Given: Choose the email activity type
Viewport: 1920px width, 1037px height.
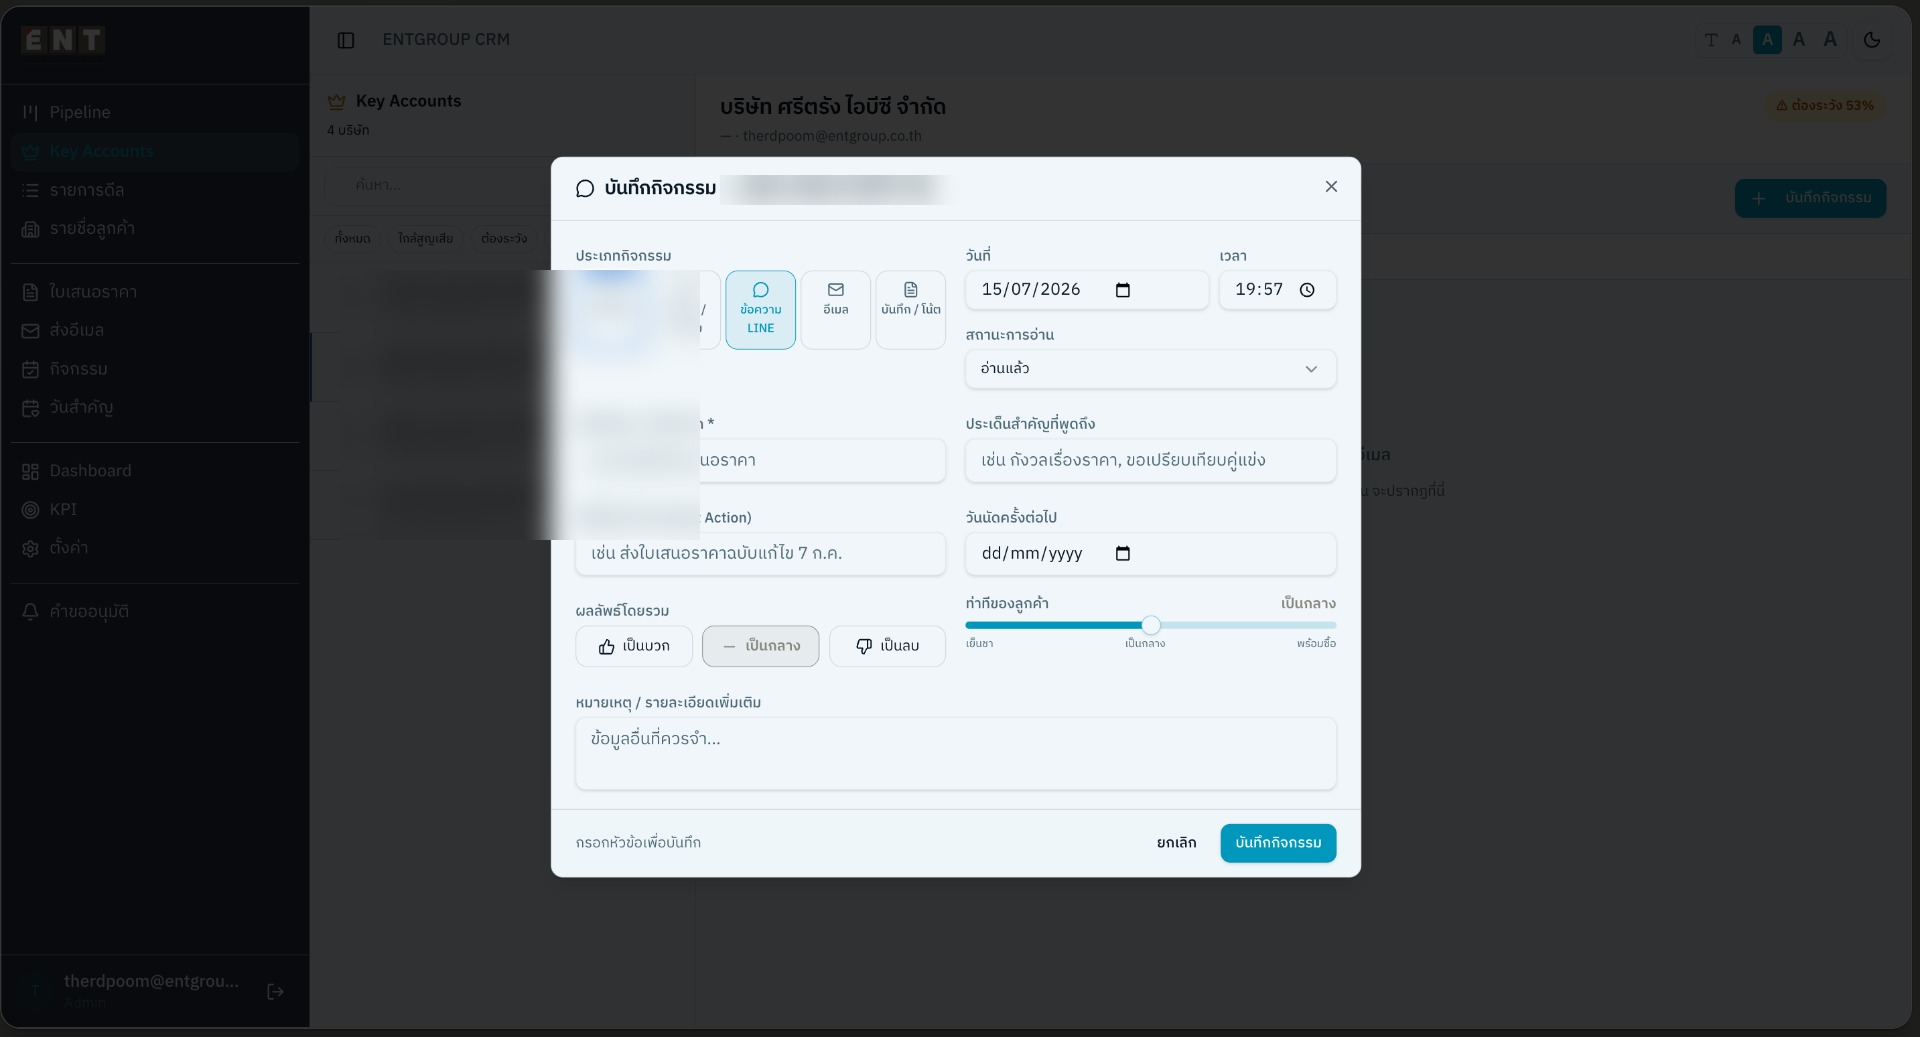Looking at the screenshot, I should coord(835,310).
